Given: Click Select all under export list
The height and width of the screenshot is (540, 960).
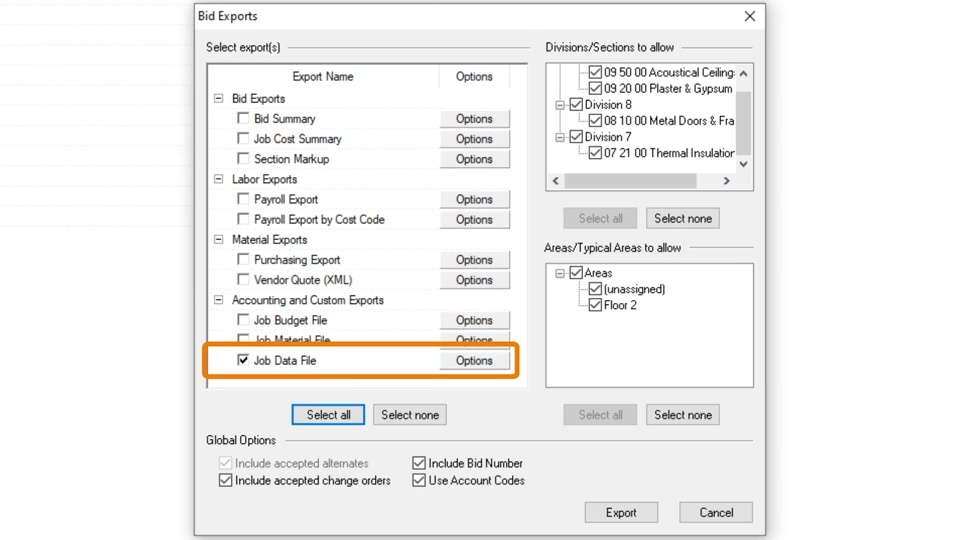Looking at the screenshot, I should [328, 415].
